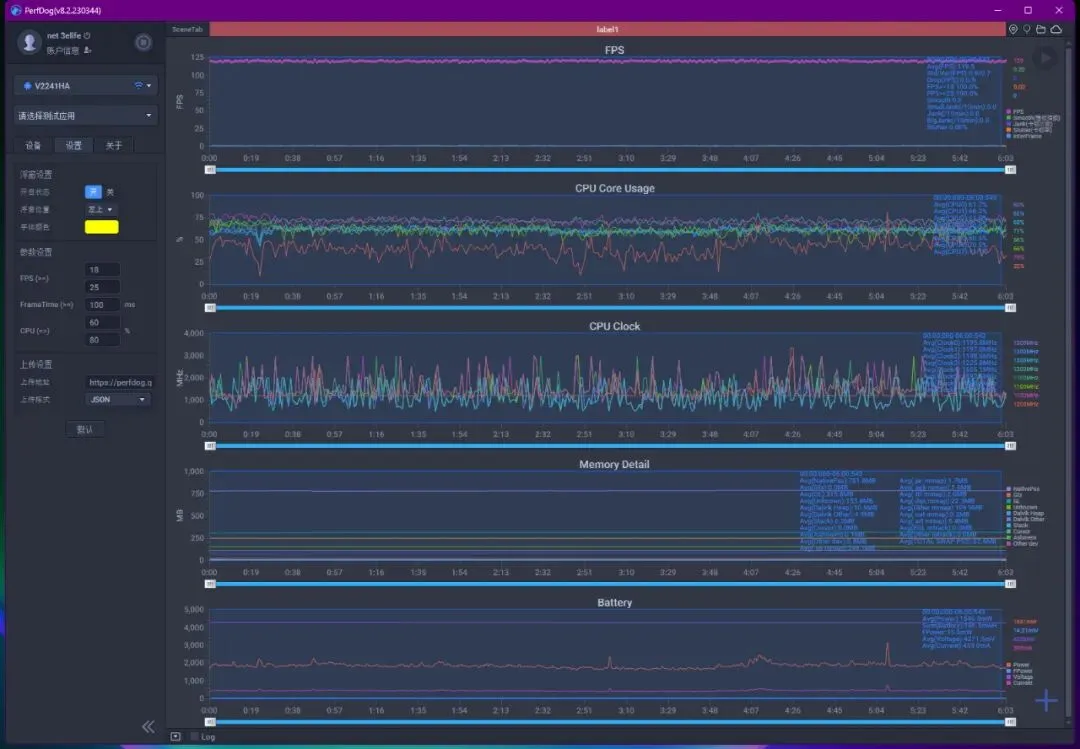
Task: Click the cloud upload icon
Action: point(1056,29)
